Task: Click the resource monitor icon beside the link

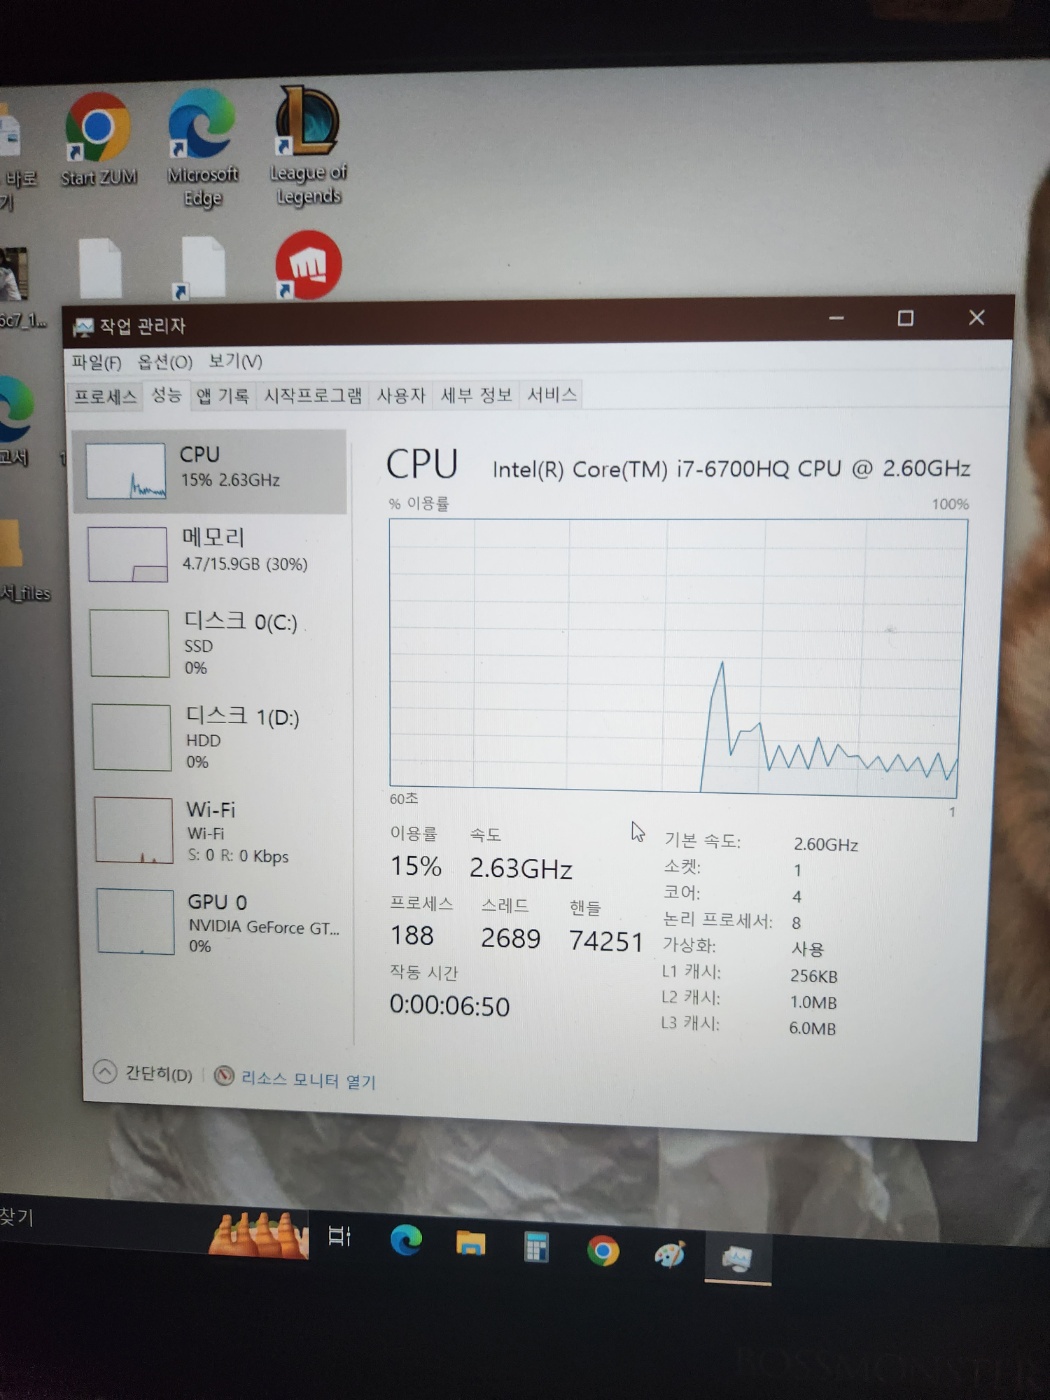Action: pyautogui.click(x=225, y=1076)
